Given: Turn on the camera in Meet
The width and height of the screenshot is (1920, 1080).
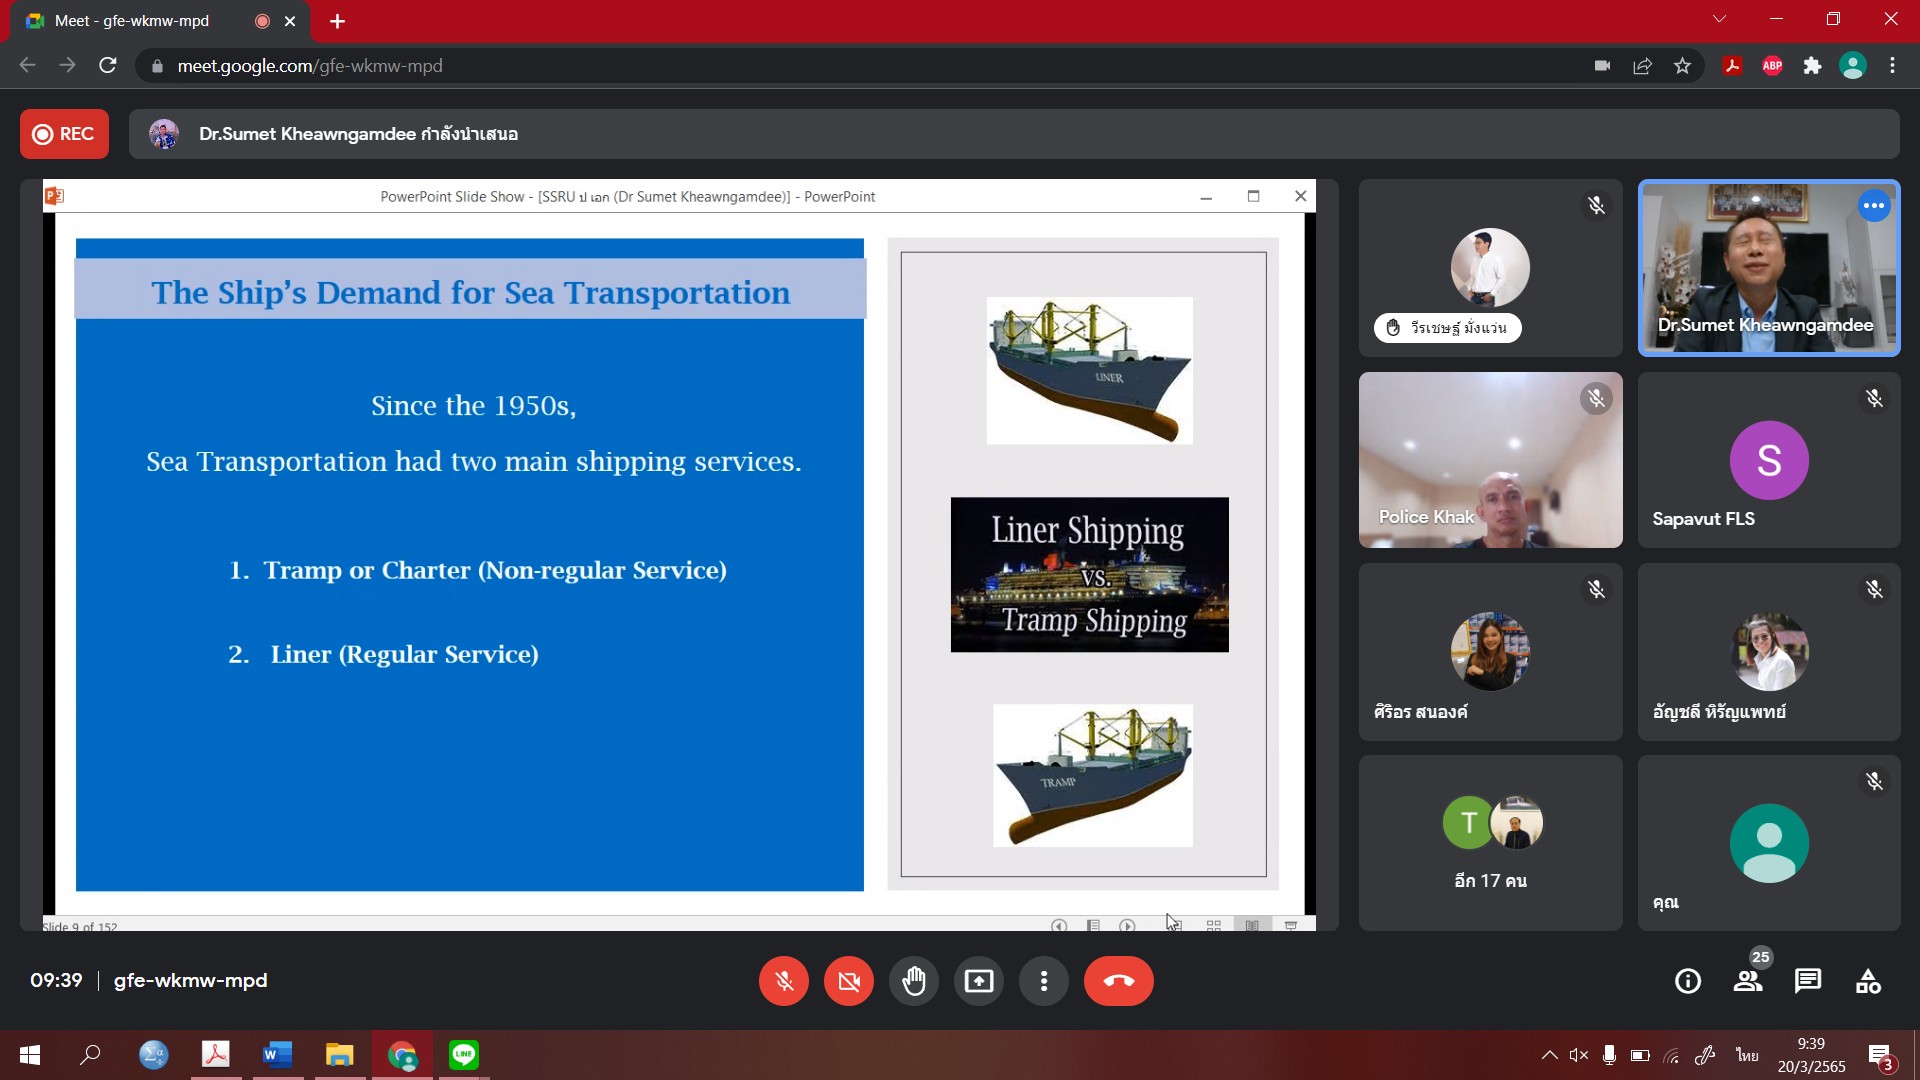Looking at the screenshot, I should tap(849, 981).
